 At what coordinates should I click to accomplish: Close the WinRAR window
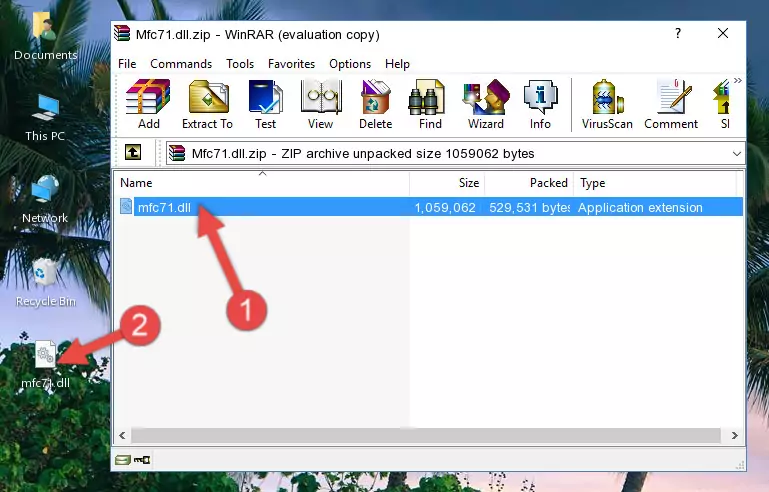click(723, 33)
